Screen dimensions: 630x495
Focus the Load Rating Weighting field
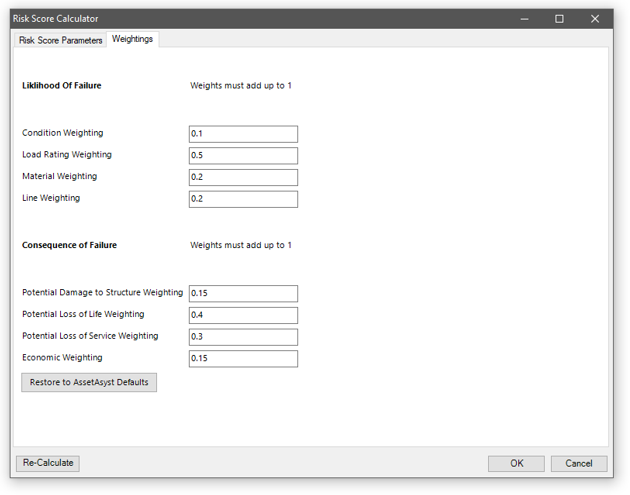coord(243,156)
